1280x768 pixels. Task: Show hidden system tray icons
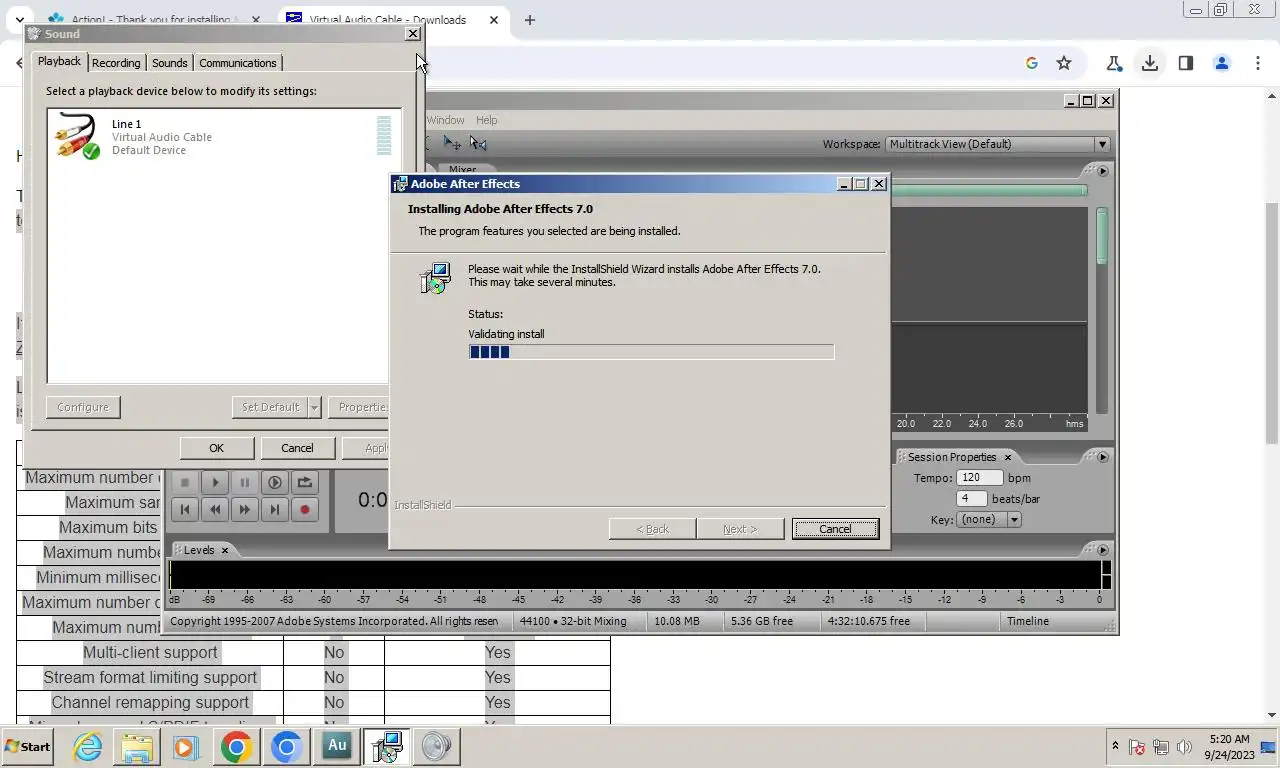point(1115,747)
